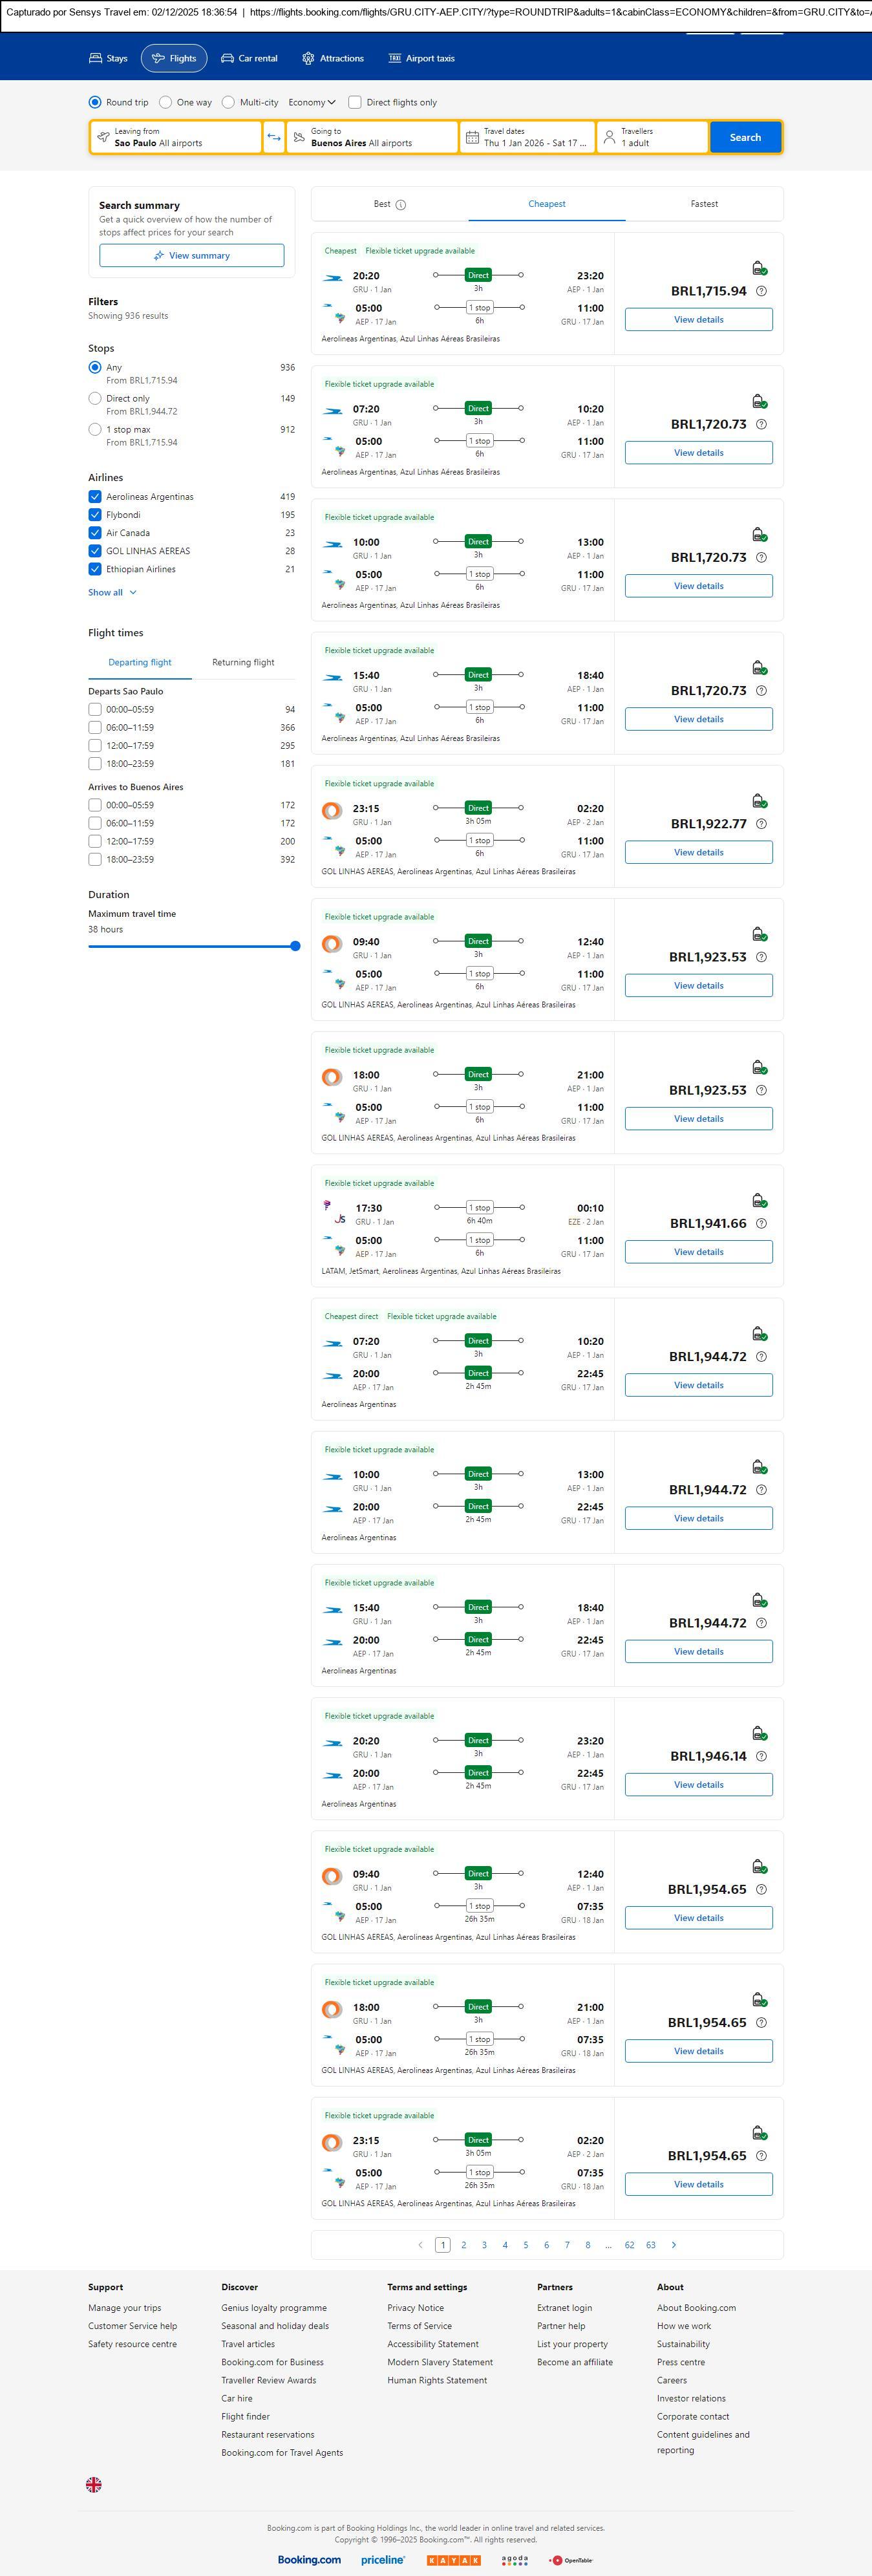Click View summary in Search summary box
Screen dimensions: 872x2576
pos(191,256)
